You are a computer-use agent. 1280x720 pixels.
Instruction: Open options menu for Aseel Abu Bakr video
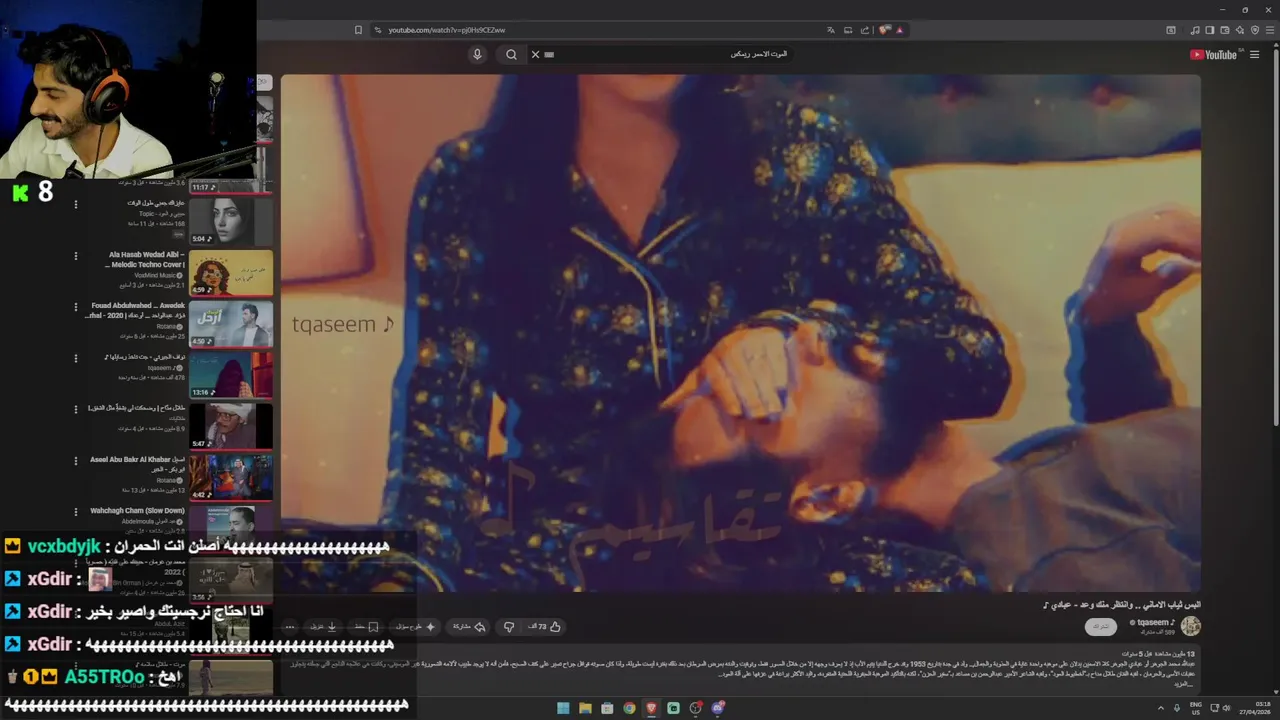pos(75,463)
